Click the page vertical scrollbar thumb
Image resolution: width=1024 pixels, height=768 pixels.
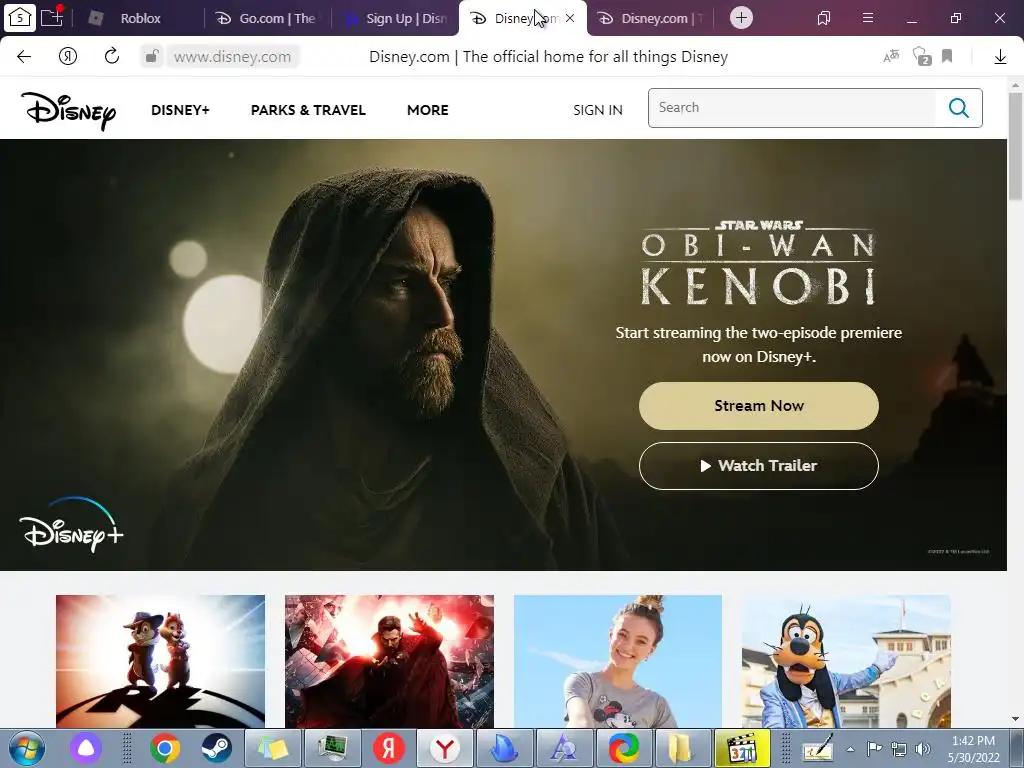(1016, 146)
